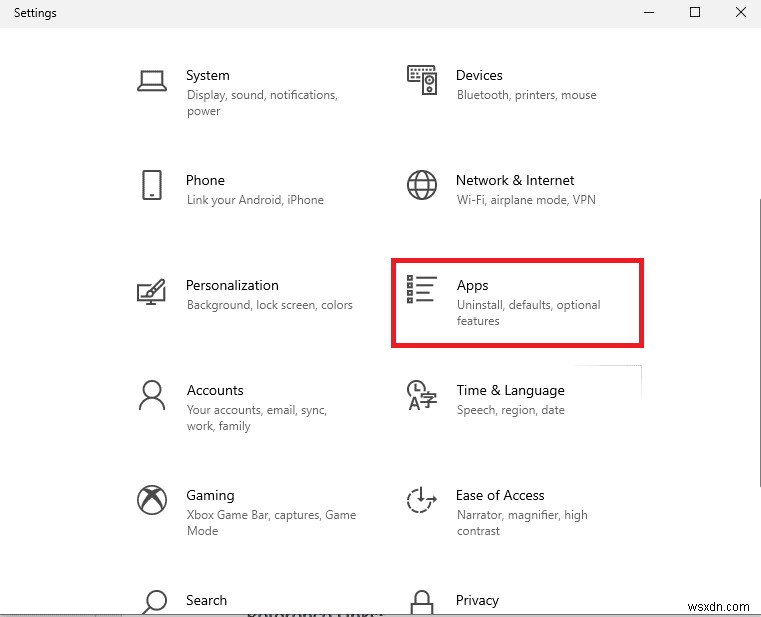Click "Display, sound, notifications, power" description
Image resolution: width=761 pixels, height=617 pixels.
[262, 103]
